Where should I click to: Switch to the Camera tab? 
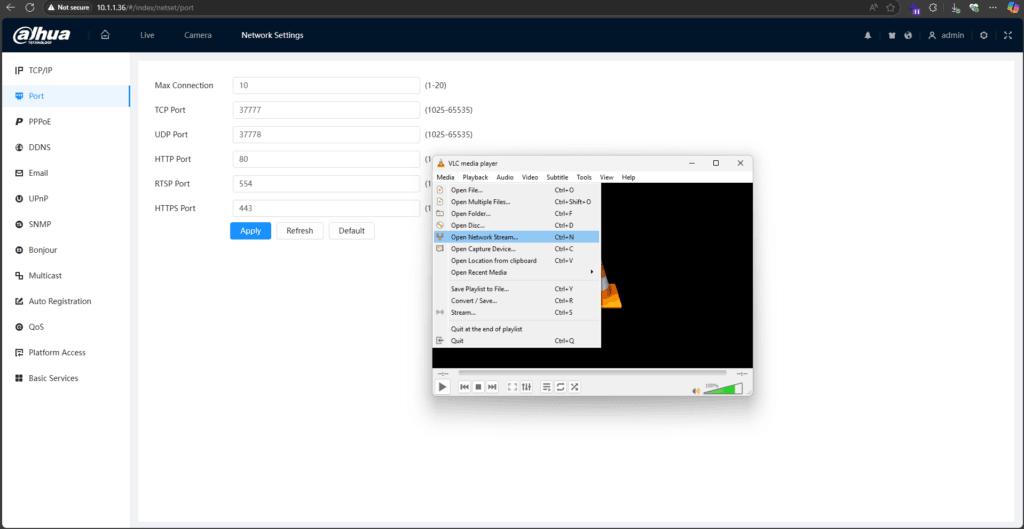[198, 35]
